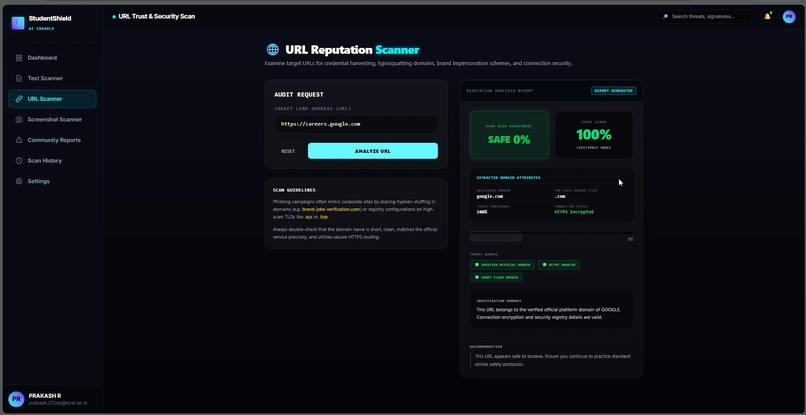Open notifications bell icon
The image size is (806, 415).
click(767, 16)
